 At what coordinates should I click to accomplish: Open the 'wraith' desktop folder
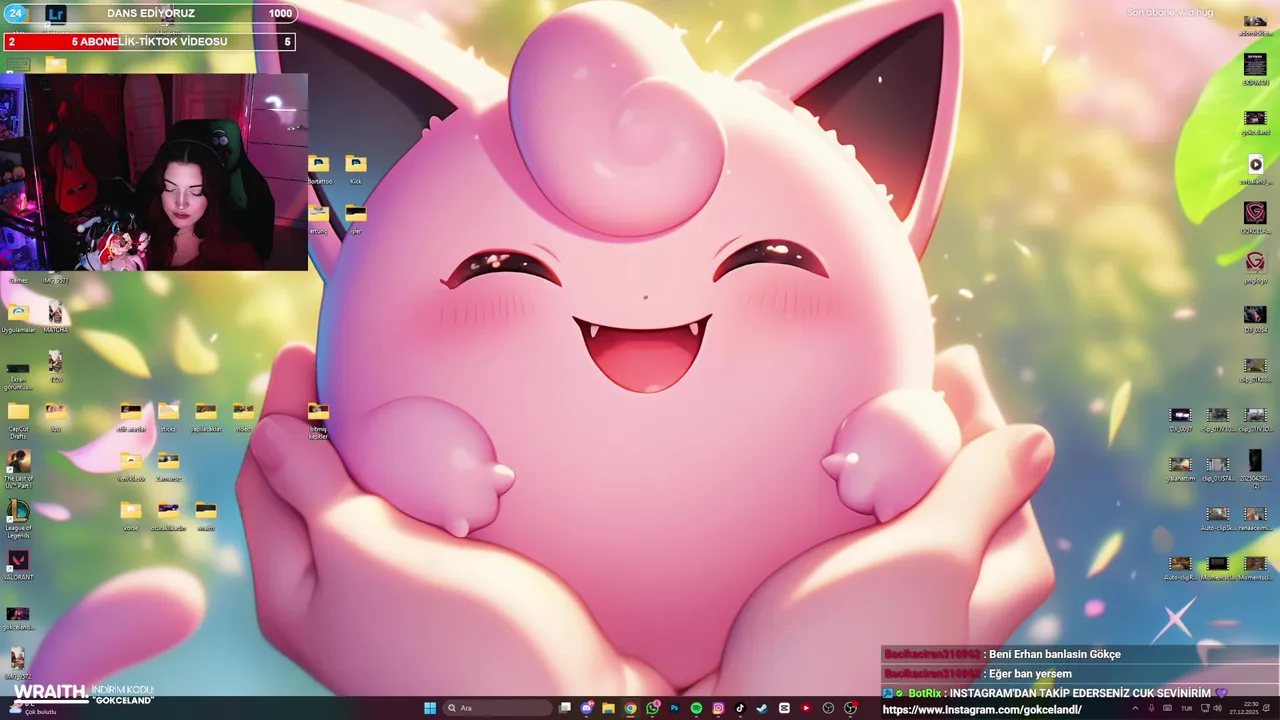(206, 516)
